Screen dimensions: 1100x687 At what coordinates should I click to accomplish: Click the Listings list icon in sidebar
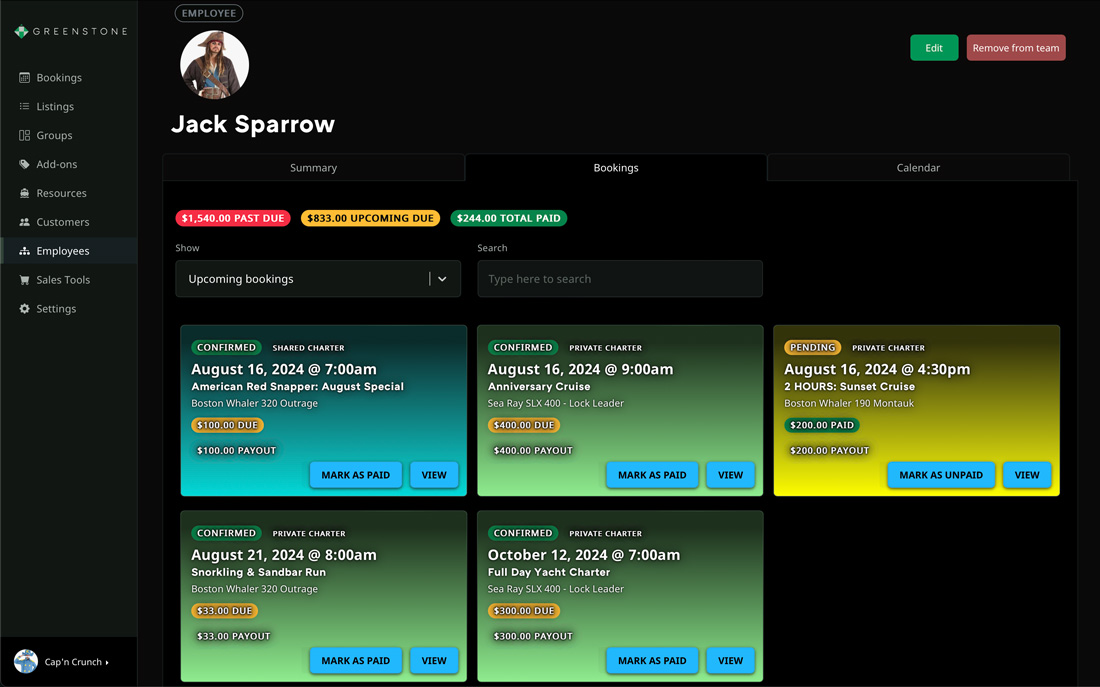(24, 107)
